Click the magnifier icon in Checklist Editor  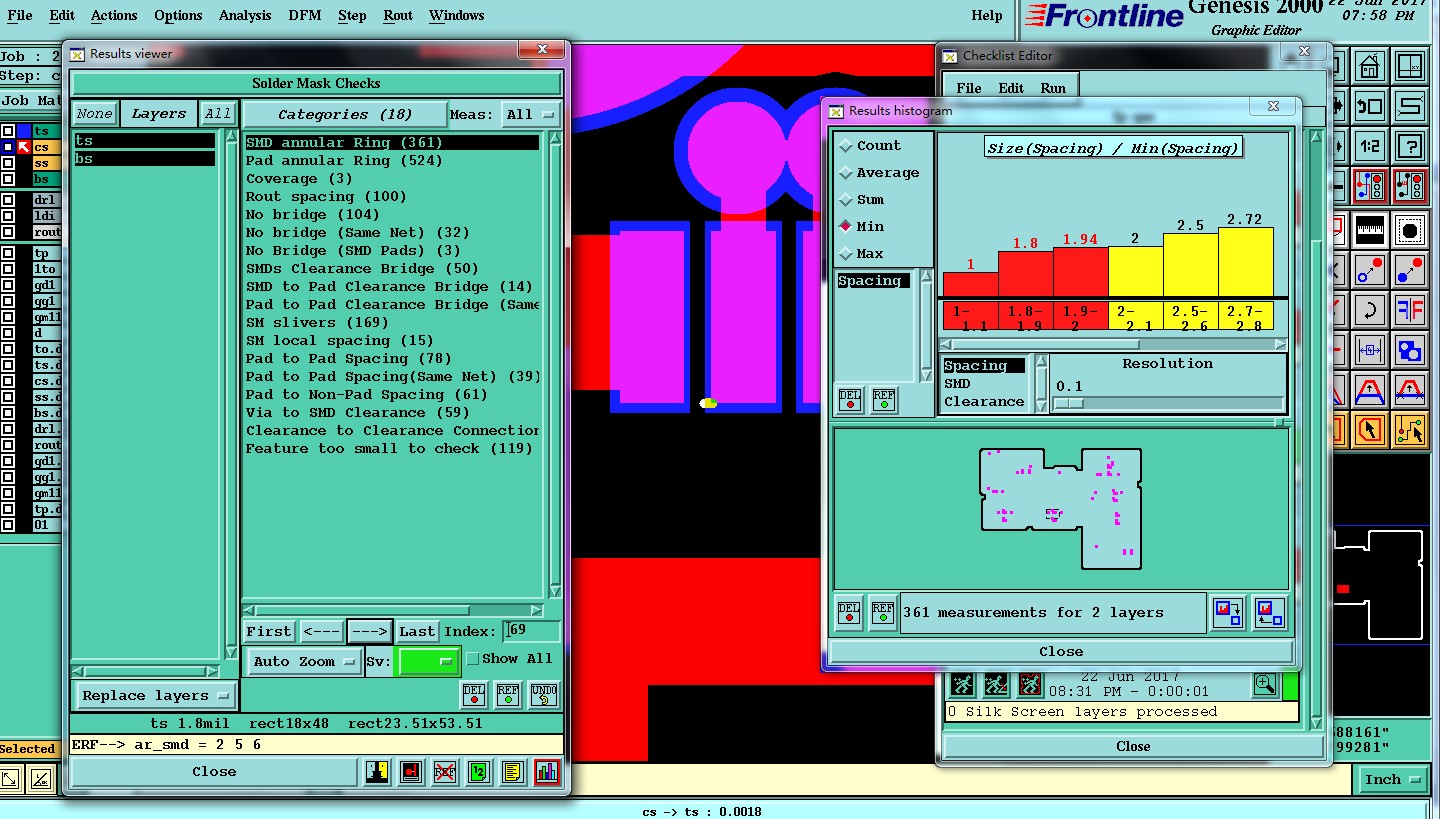click(x=1265, y=685)
